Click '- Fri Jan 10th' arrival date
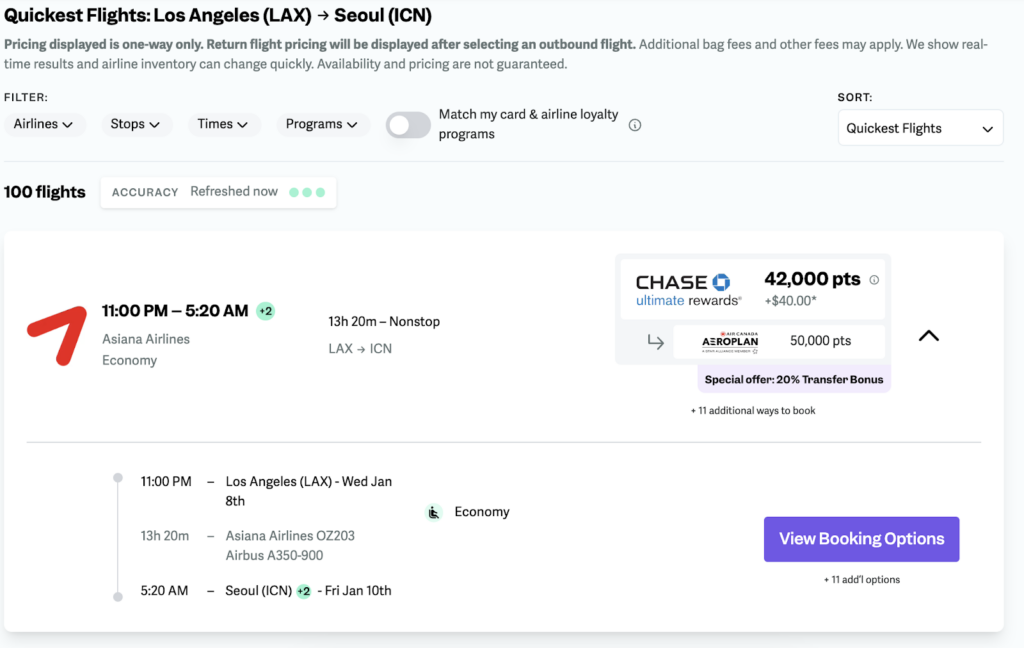Image resolution: width=1024 pixels, height=648 pixels. tap(354, 591)
